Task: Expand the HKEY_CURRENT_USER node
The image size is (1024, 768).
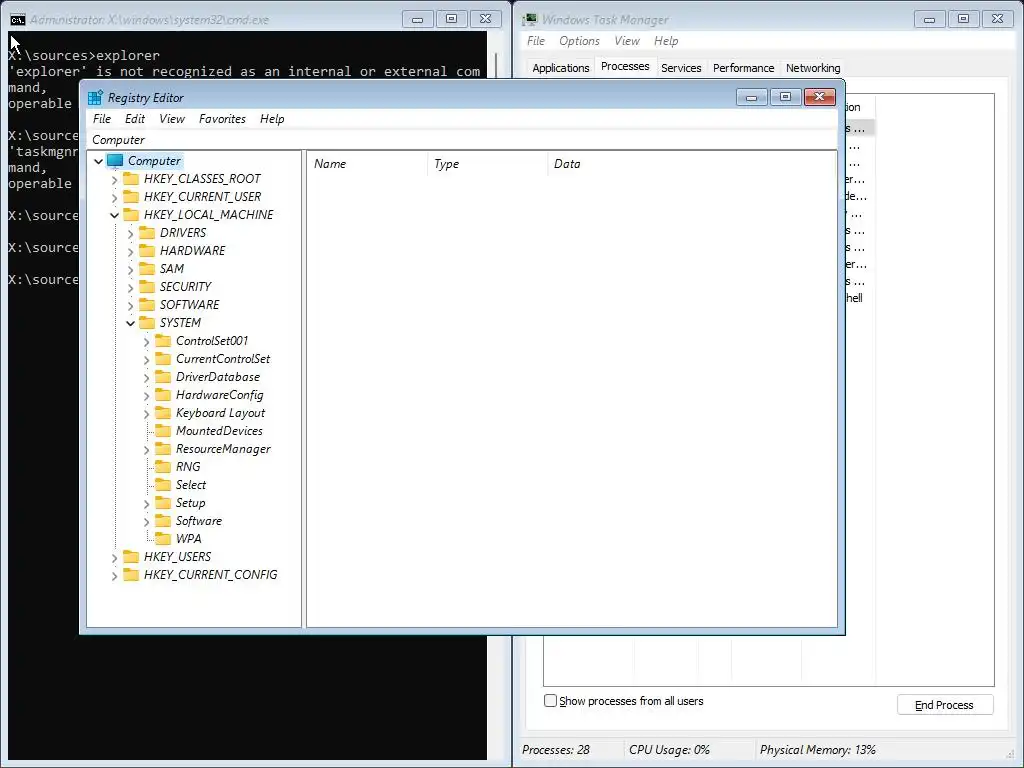Action: click(114, 197)
